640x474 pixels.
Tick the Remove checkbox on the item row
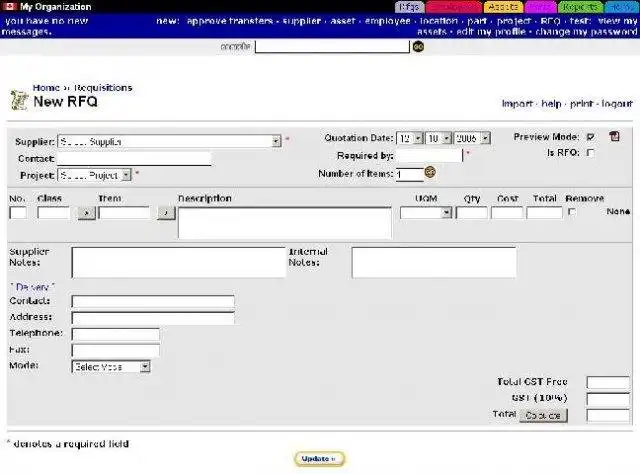572,212
